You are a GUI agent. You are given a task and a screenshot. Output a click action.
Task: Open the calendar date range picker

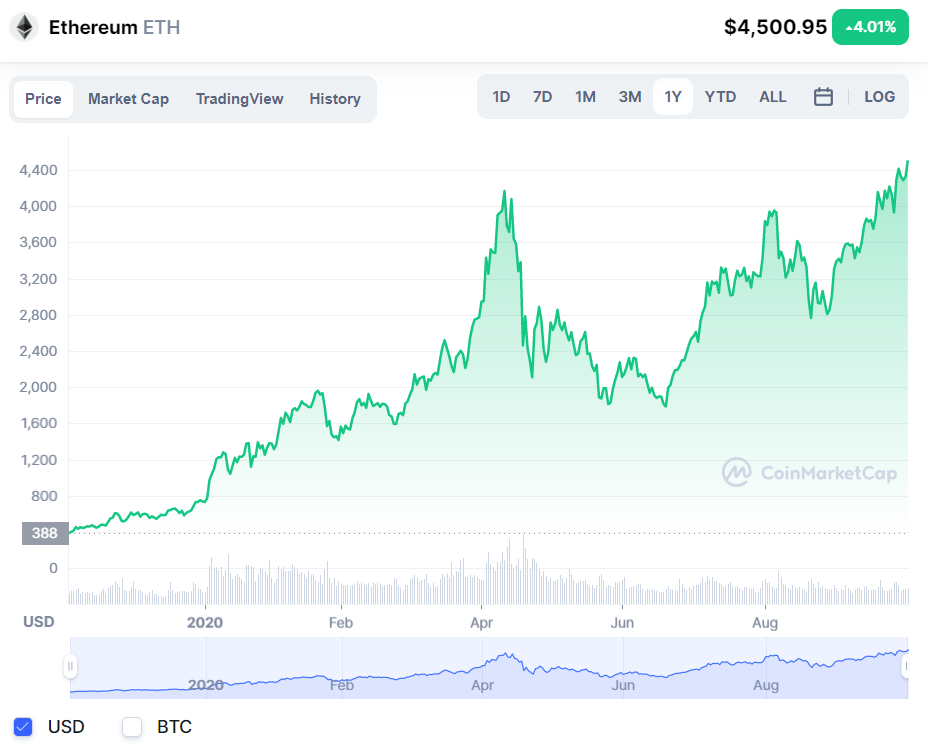click(823, 96)
